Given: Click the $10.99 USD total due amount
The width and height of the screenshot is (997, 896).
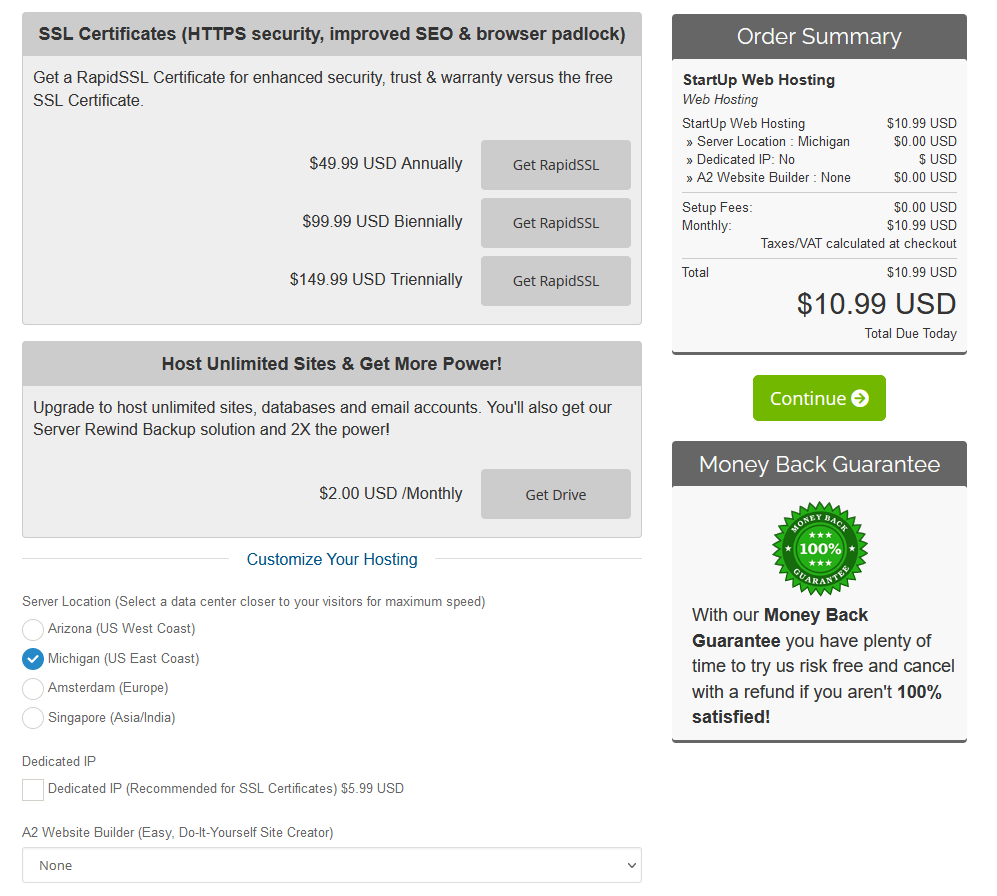Looking at the screenshot, I should click(876, 304).
